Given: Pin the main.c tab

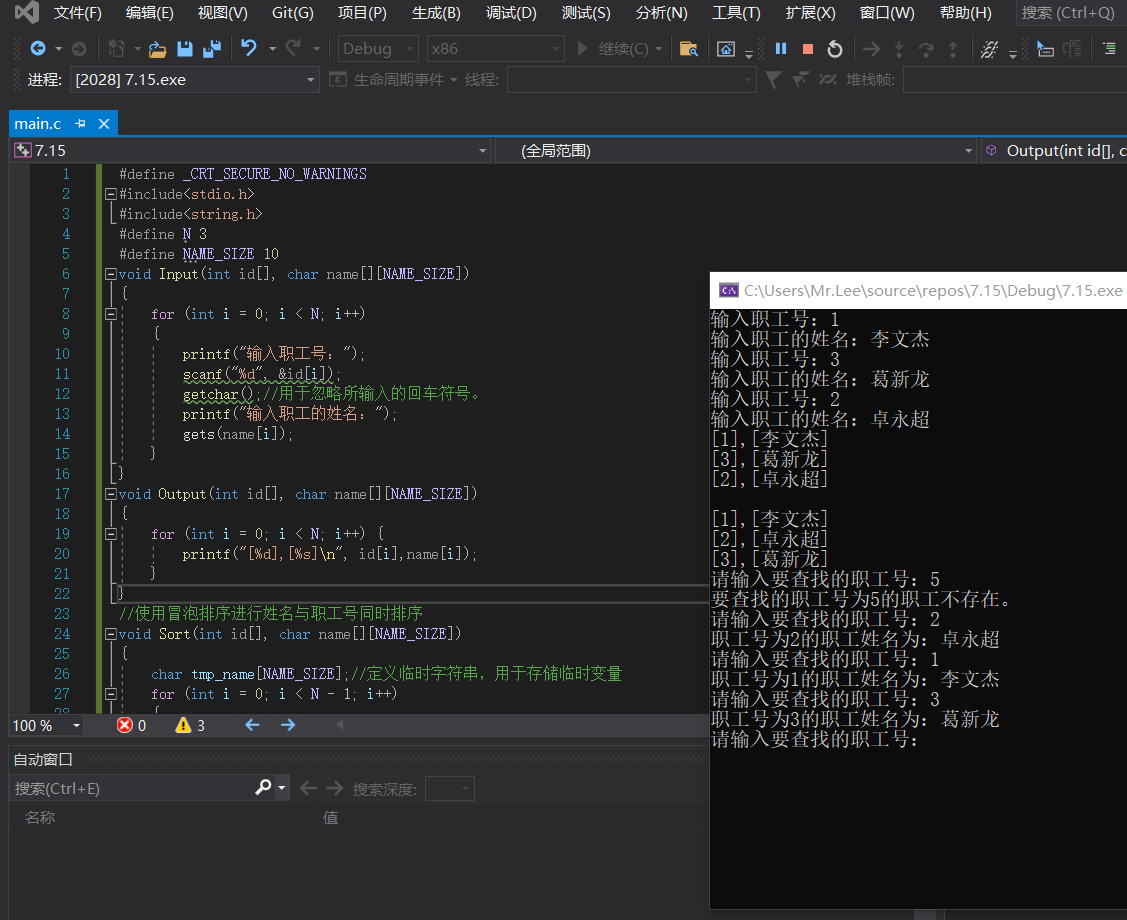Looking at the screenshot, I should coord(80,124).
